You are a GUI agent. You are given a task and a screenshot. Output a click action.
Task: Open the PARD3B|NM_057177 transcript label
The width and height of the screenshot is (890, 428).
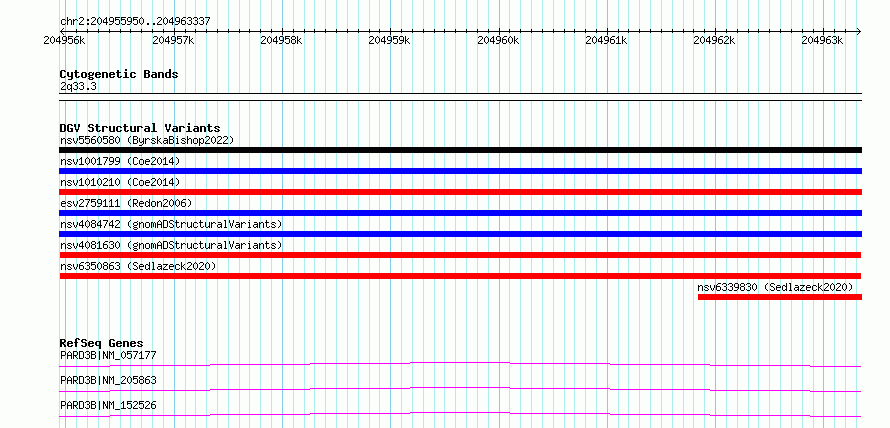coord(108,355)
